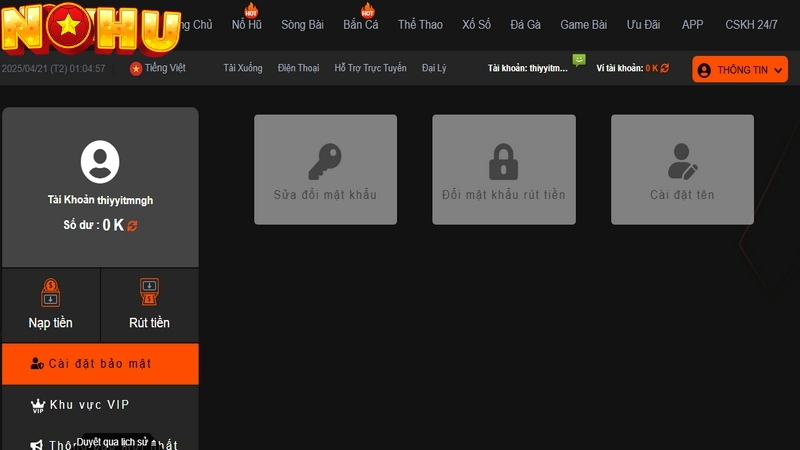Click the date and time display
The width and height of the screenshot is (800, 450).
[53, 68]
